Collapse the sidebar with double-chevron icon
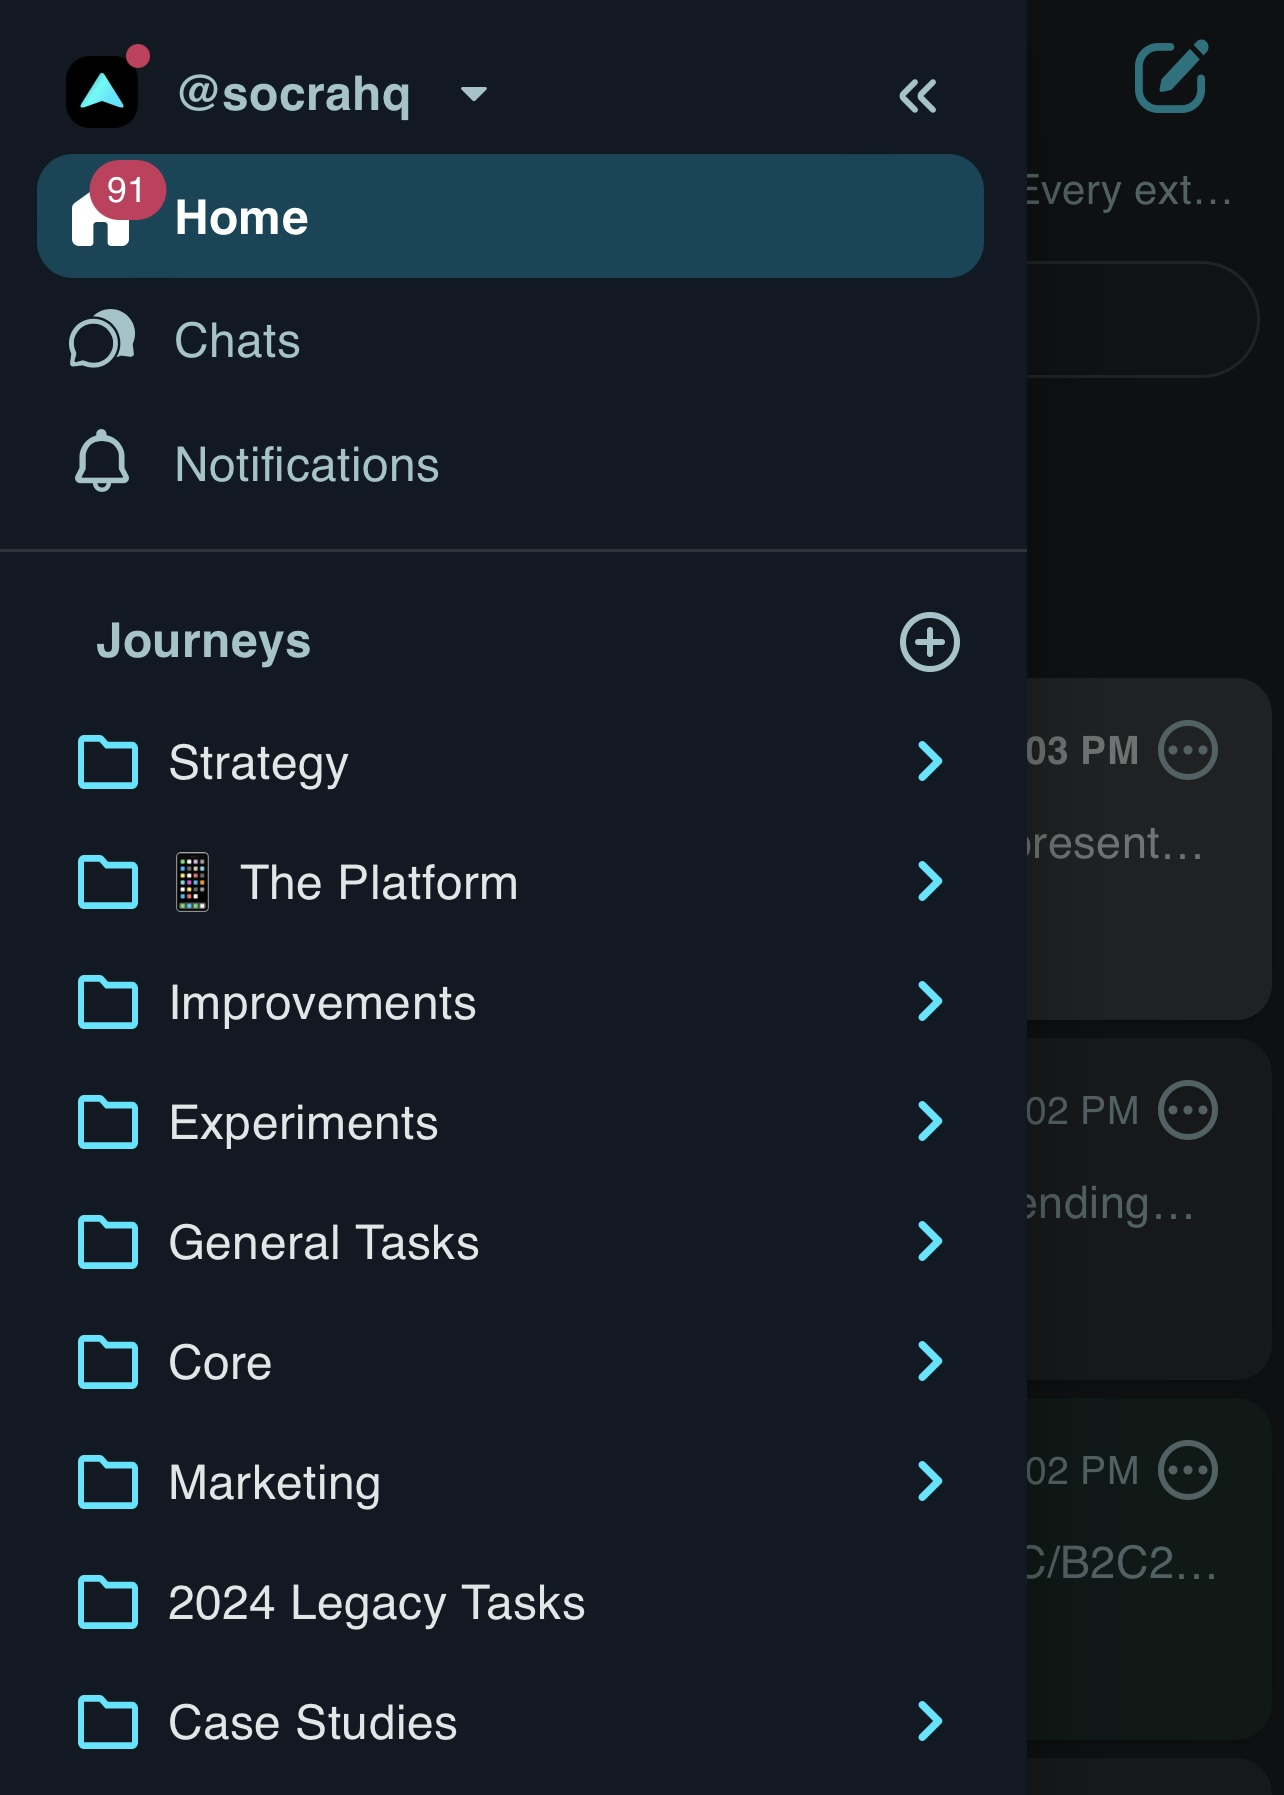This screenshot has width=1284, height=1795. [917, 96]
